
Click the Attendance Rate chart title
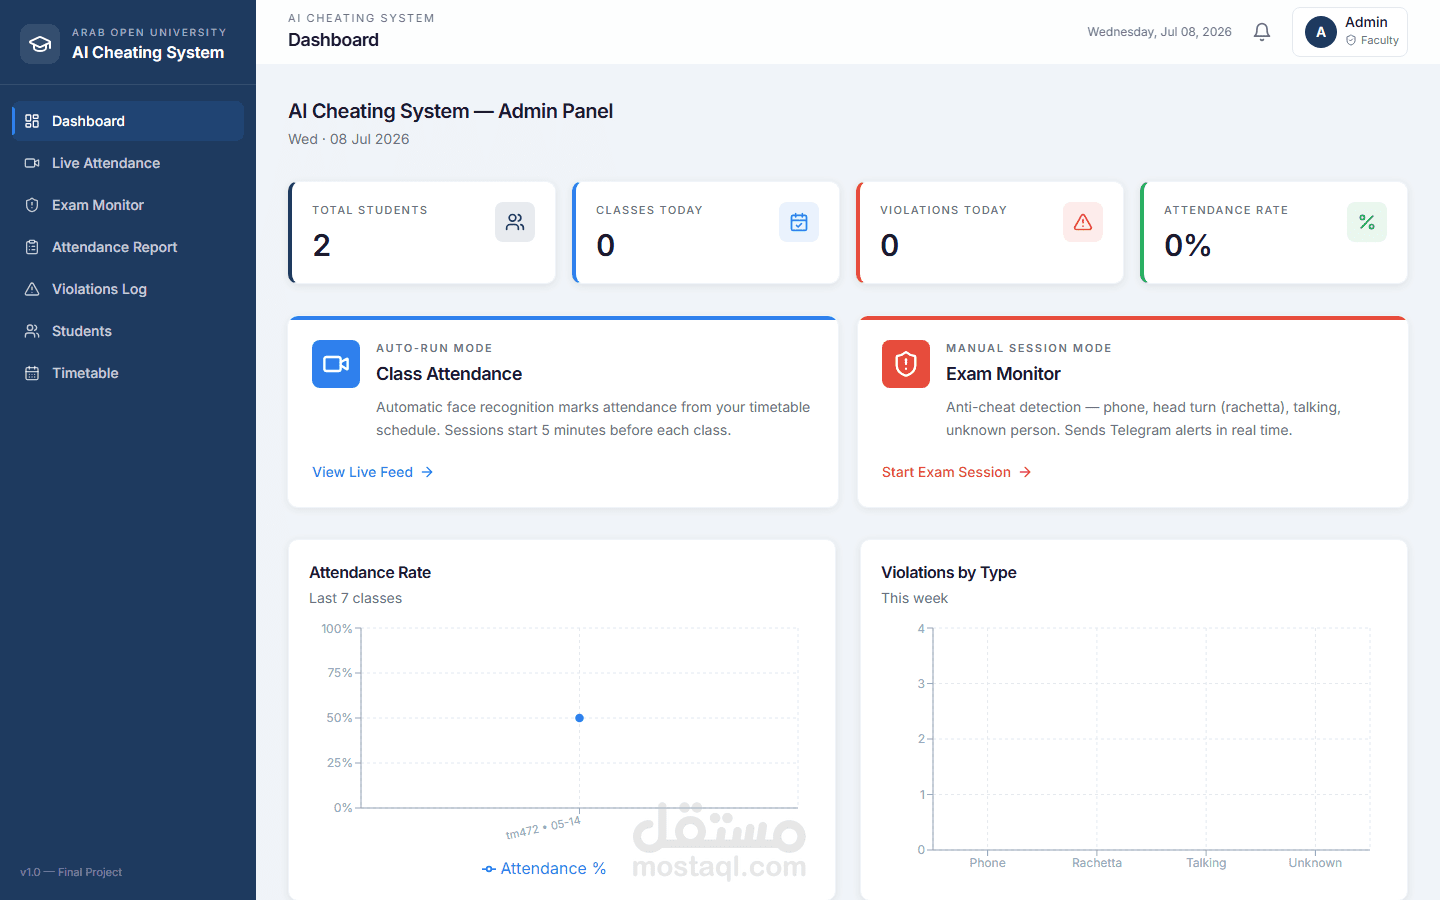[x=370, y=572]
